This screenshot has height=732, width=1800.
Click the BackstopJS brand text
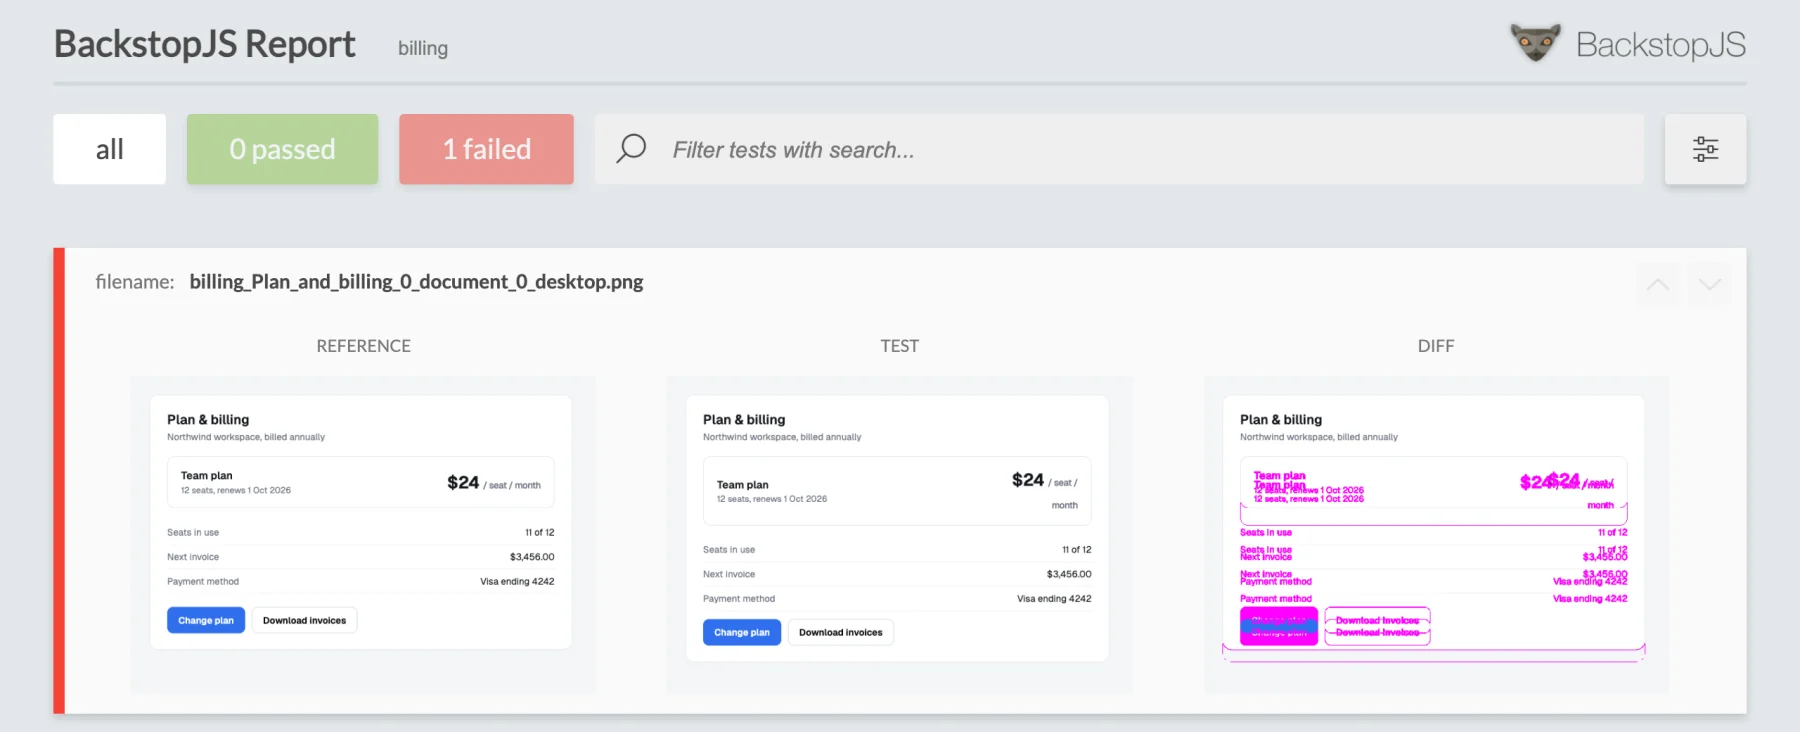(1661, 45)
